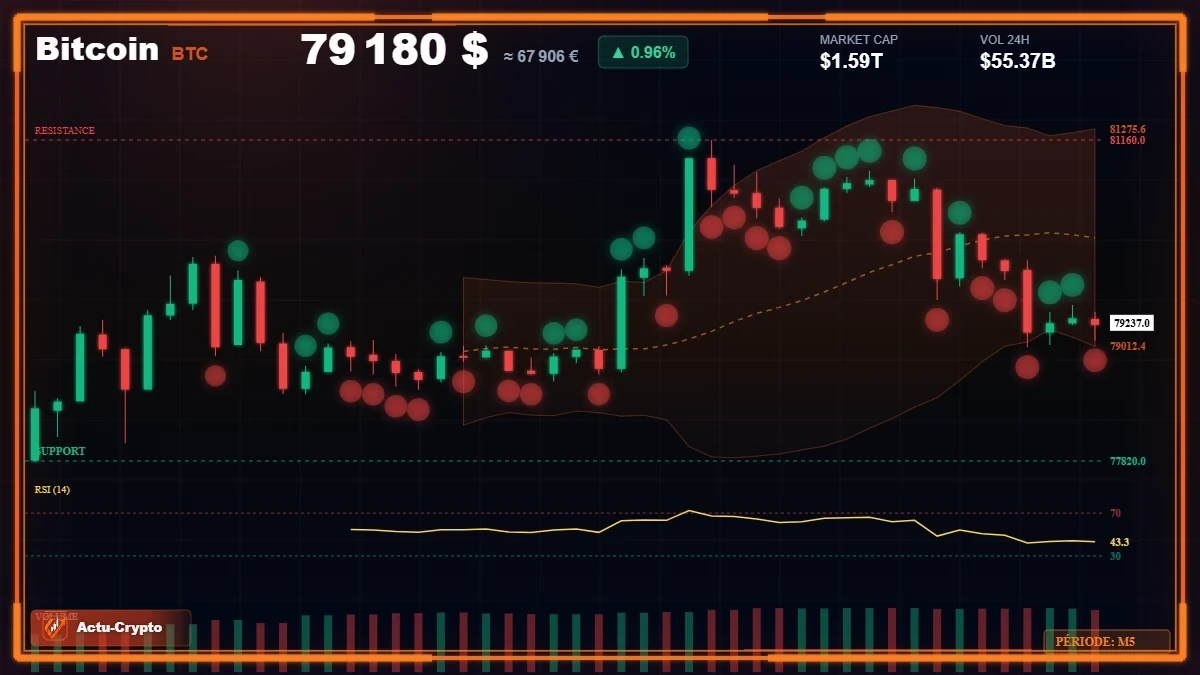
Task: Click the $55.37B volume value
Action: click(1018, 62)
